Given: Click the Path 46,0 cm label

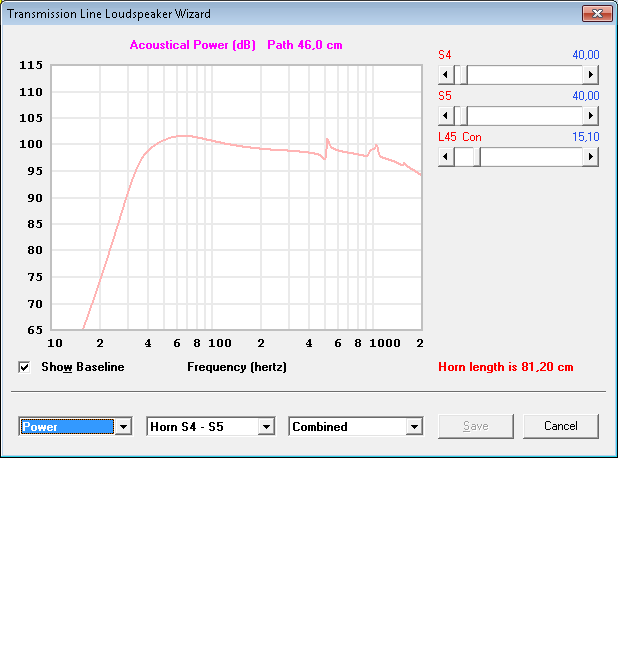Looking at the screenshot, I should coord(305,45).
